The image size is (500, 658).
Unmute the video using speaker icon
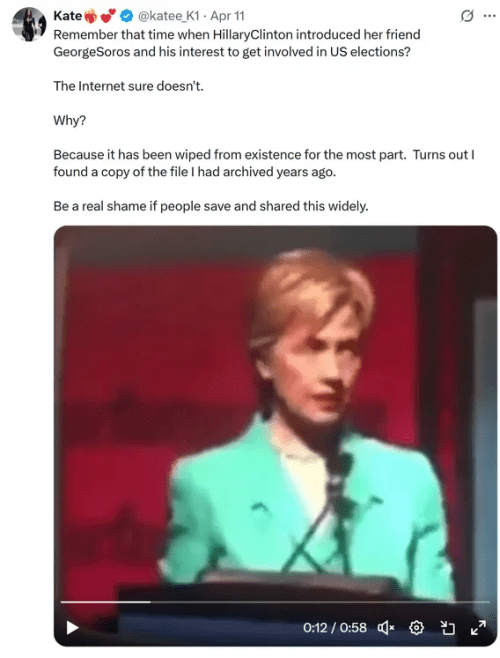[386, 628]
